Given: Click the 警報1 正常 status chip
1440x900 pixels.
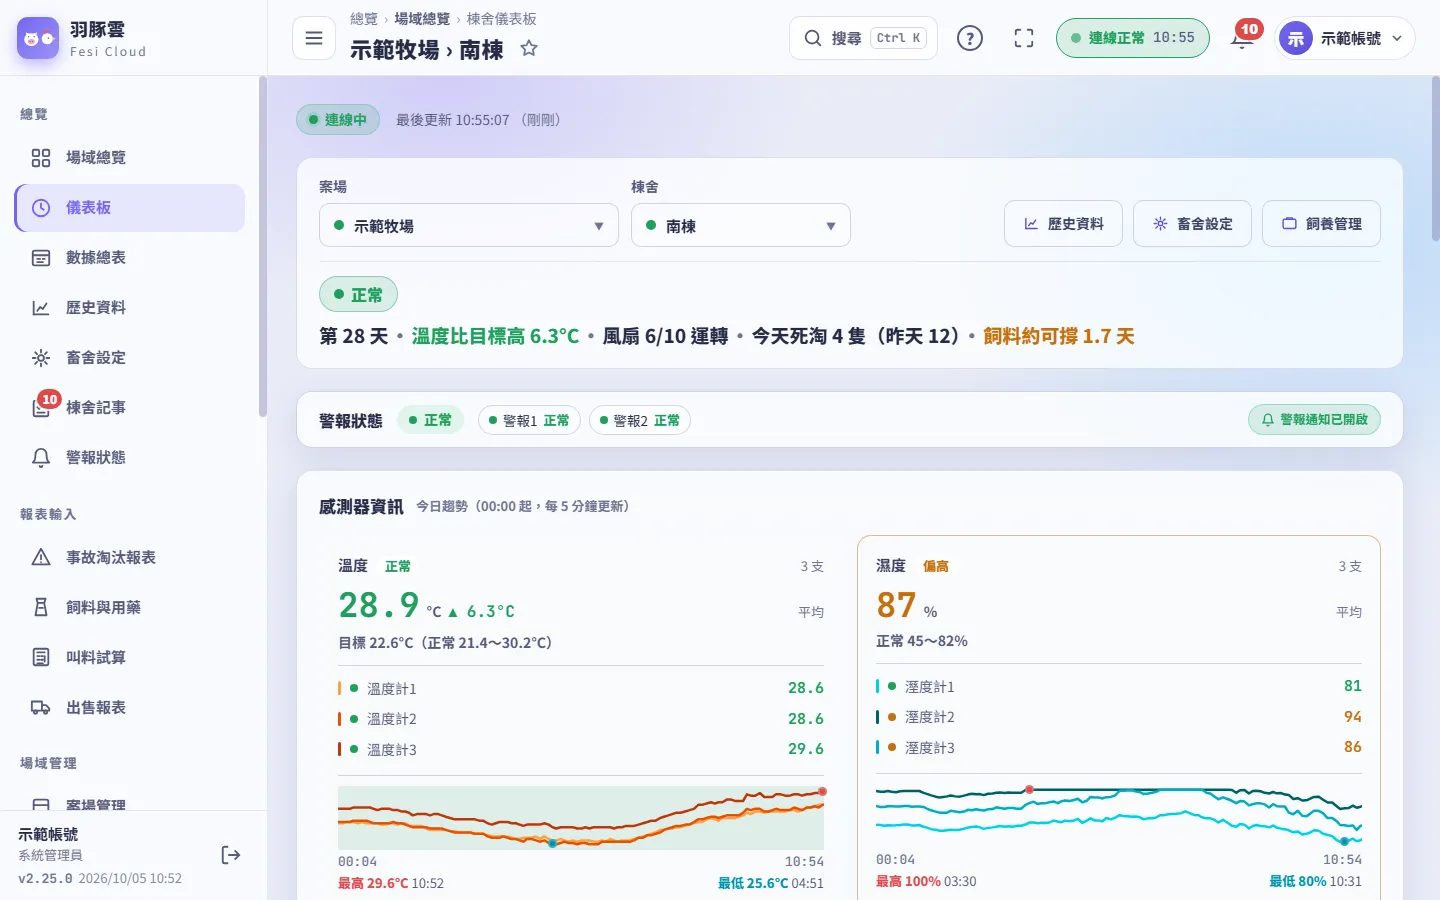Looking at the screenshot, I should pos(529,420).
